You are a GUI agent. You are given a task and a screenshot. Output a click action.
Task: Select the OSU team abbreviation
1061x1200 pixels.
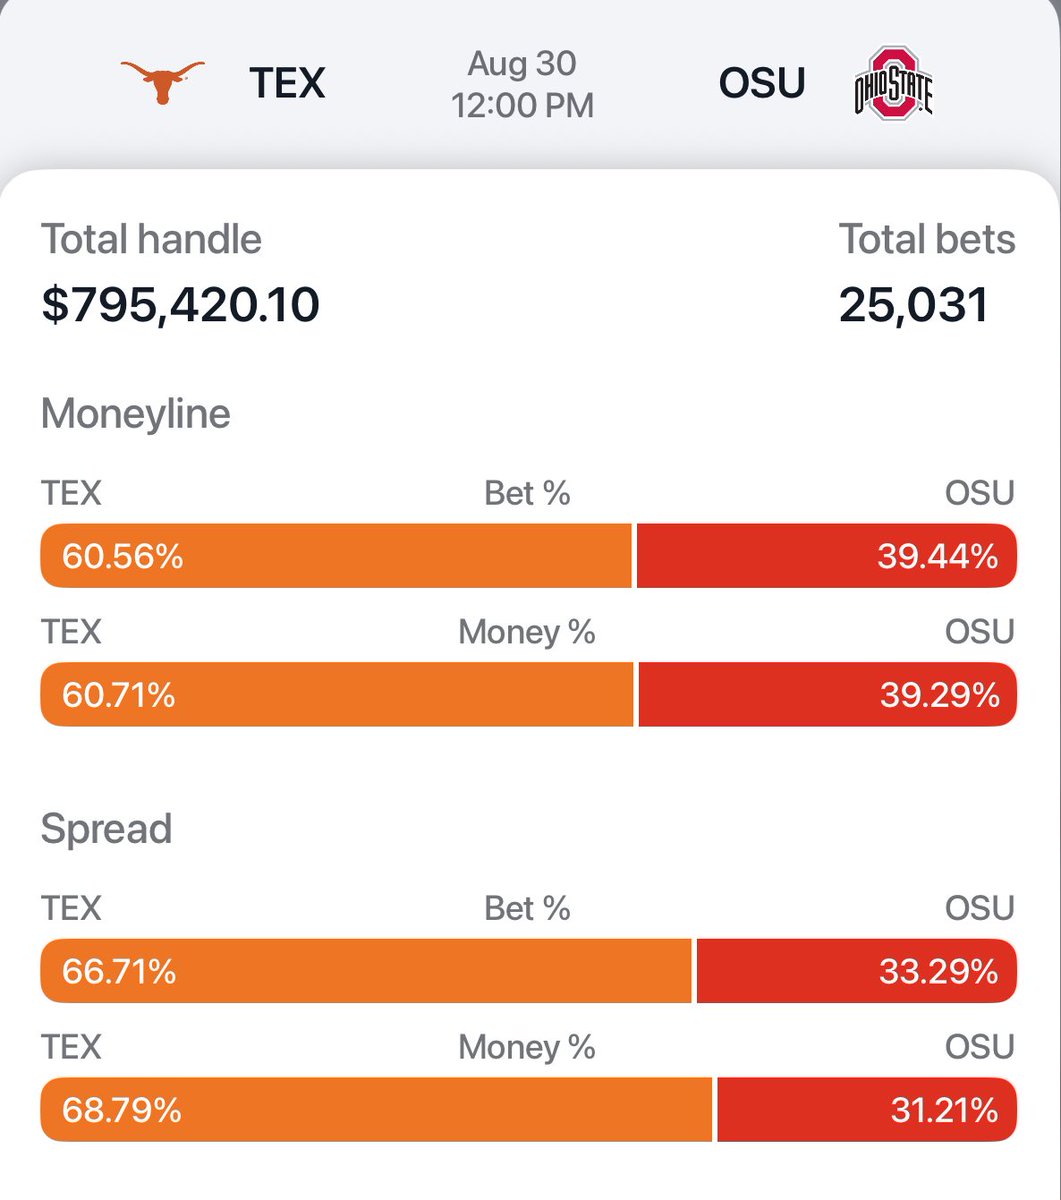(762, 83)
